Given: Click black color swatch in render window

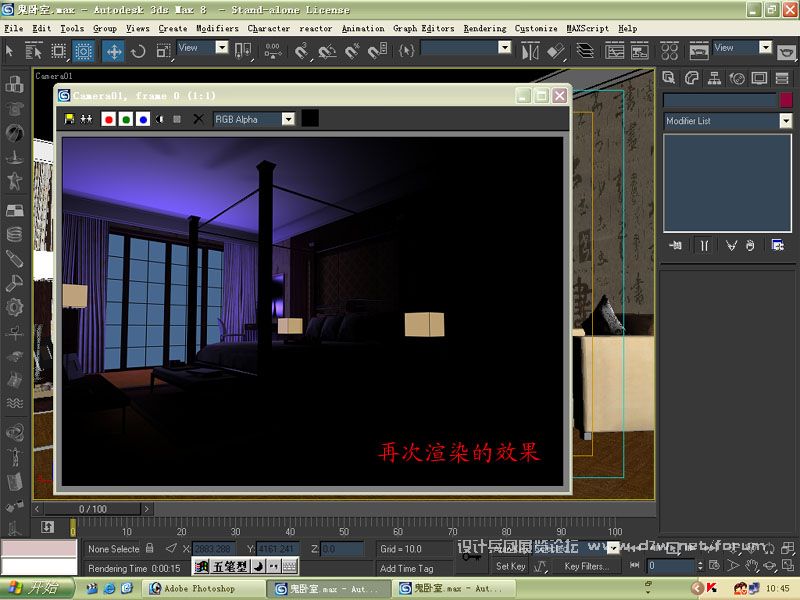Looking at the screenshot, I should point(310,118).
